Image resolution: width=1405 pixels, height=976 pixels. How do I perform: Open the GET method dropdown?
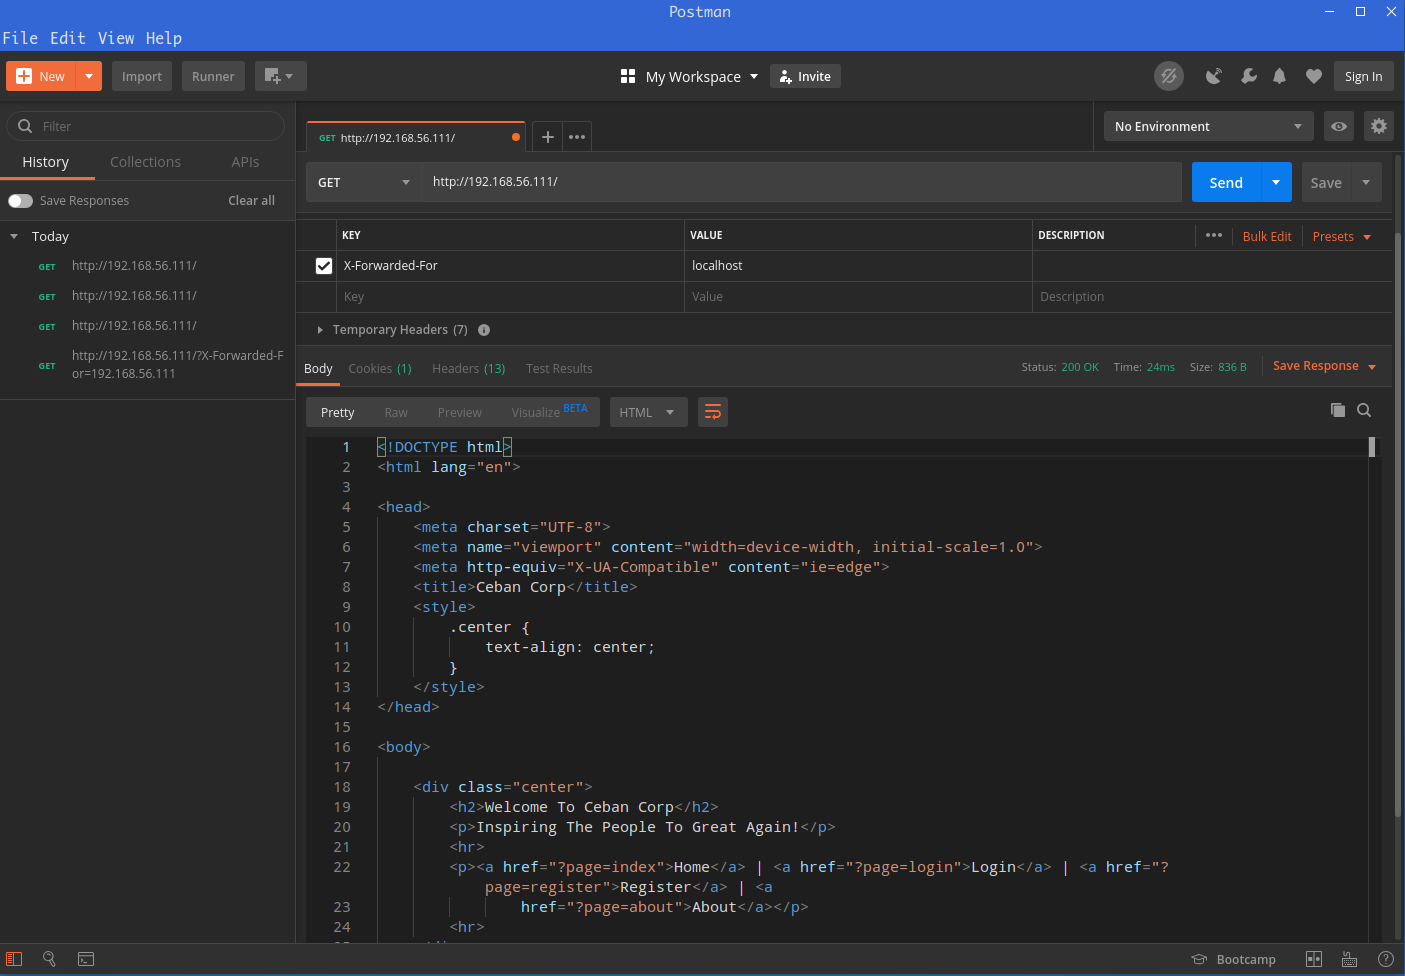pos(364,182)
